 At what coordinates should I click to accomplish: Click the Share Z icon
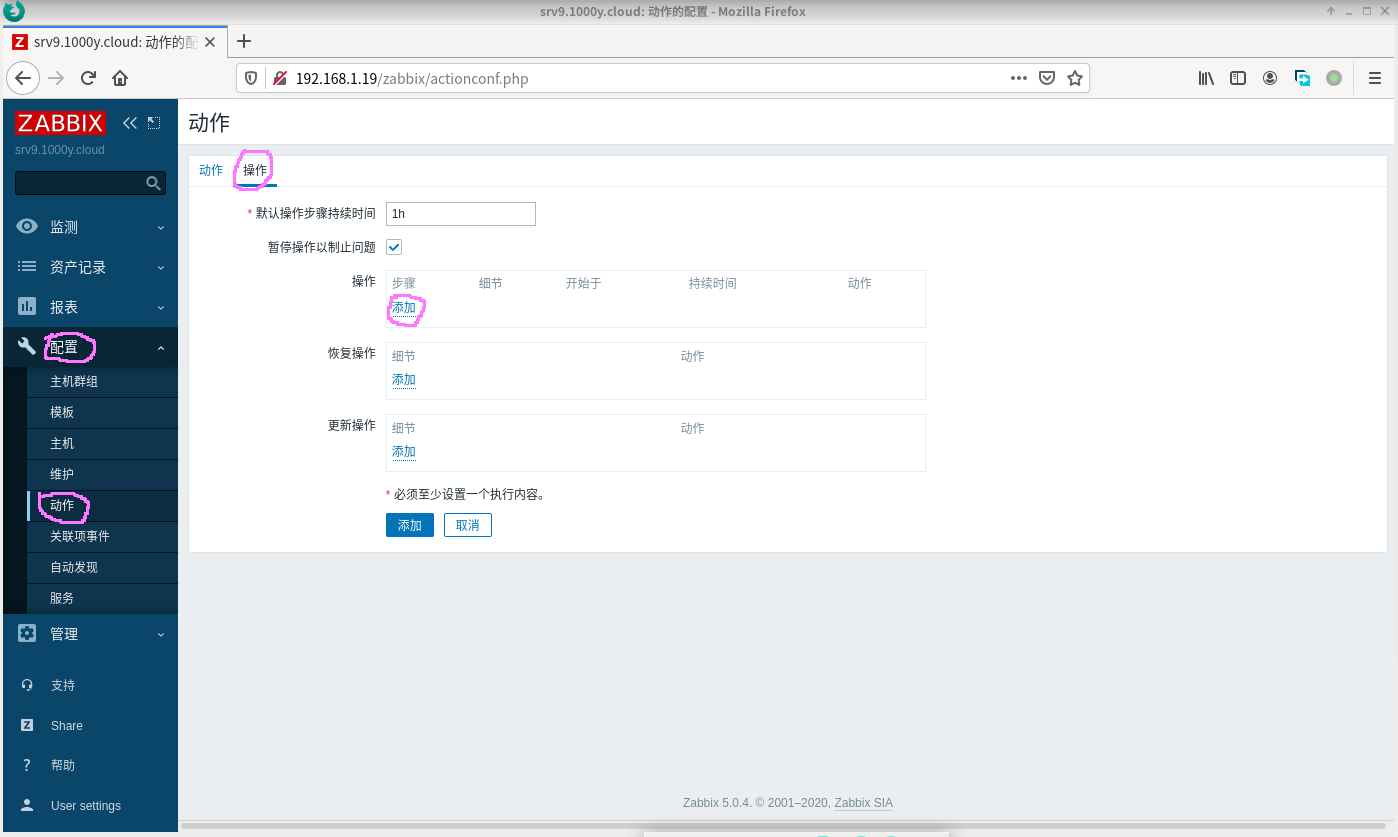[x=27, y=725]
